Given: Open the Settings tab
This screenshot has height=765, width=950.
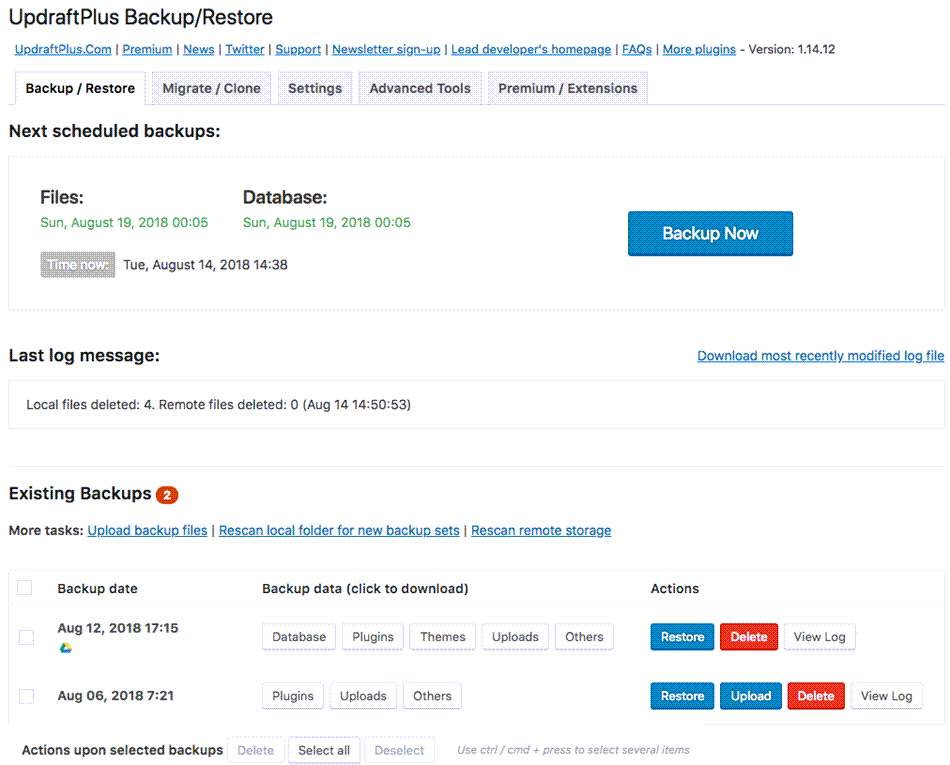Looking at the screenshot, I should 315,88.
